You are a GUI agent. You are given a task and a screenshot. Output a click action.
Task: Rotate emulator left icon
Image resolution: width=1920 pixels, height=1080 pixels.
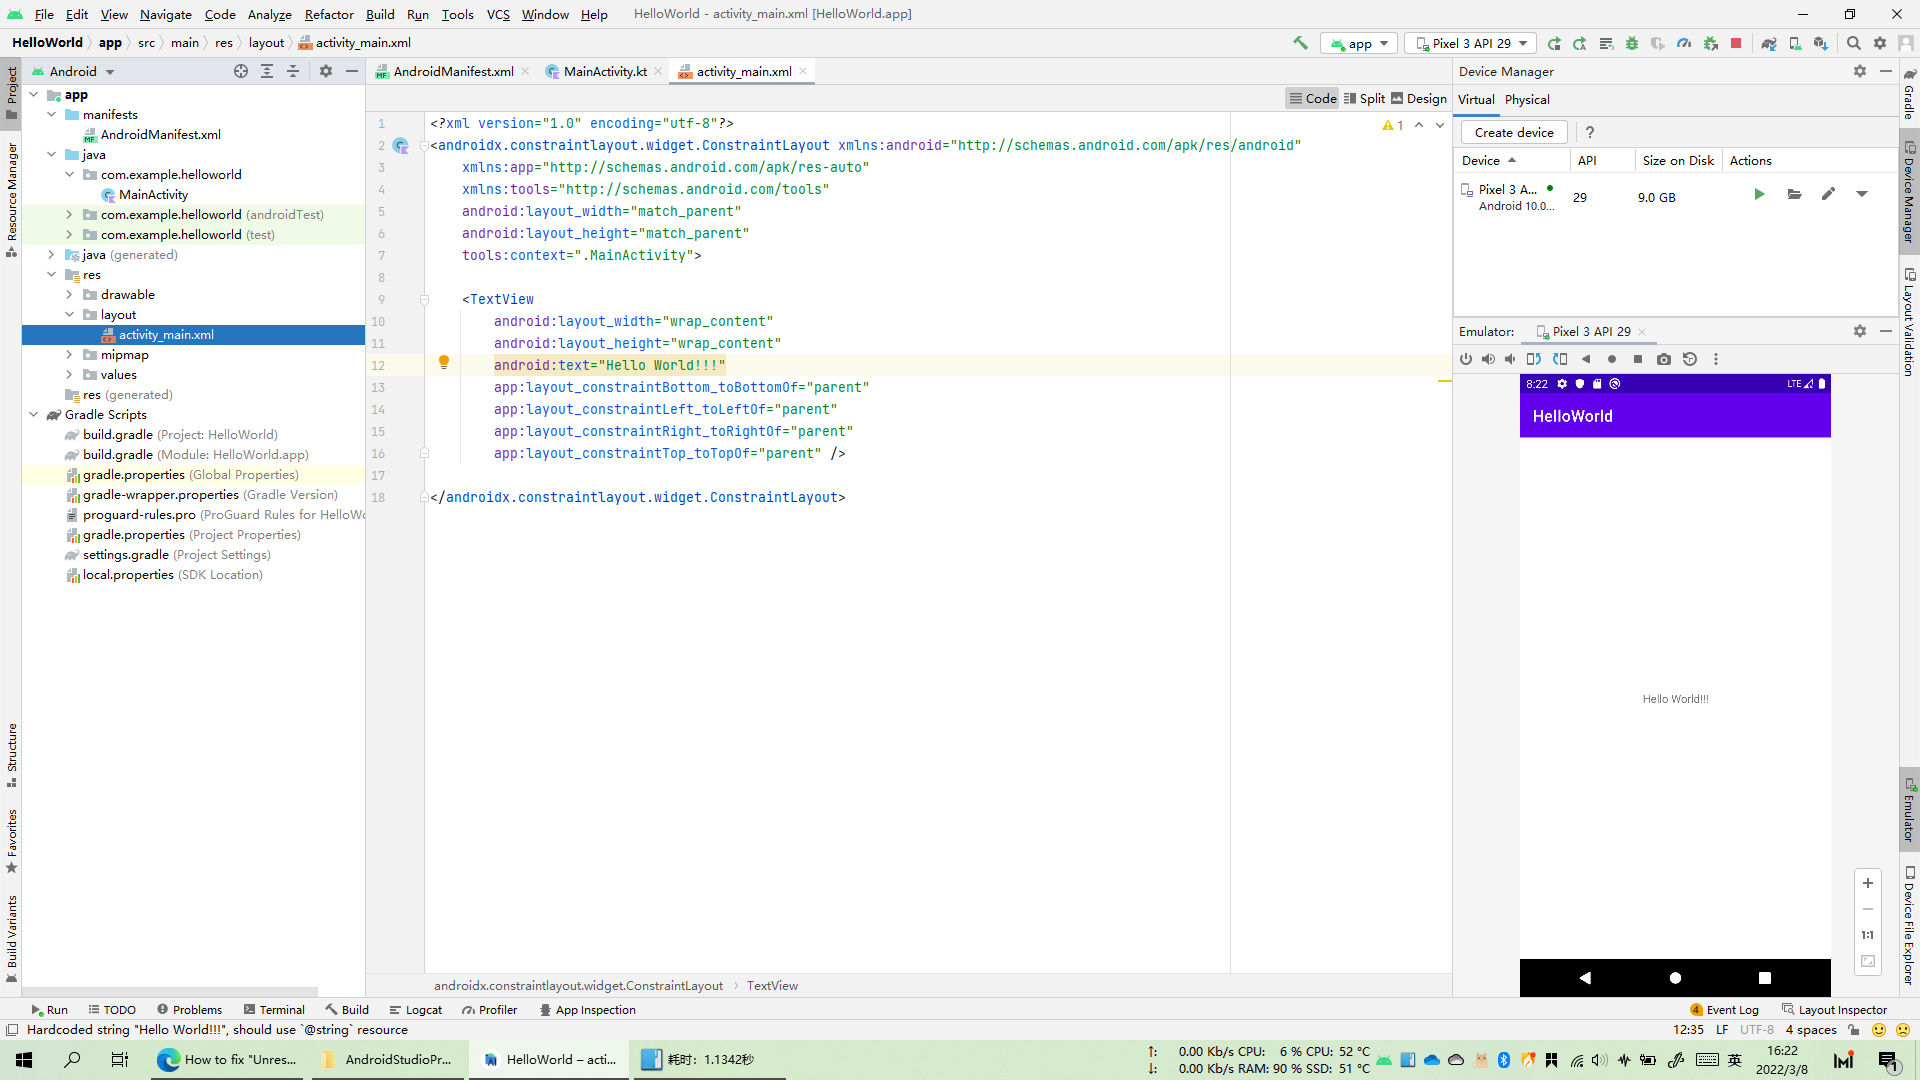1533,359
